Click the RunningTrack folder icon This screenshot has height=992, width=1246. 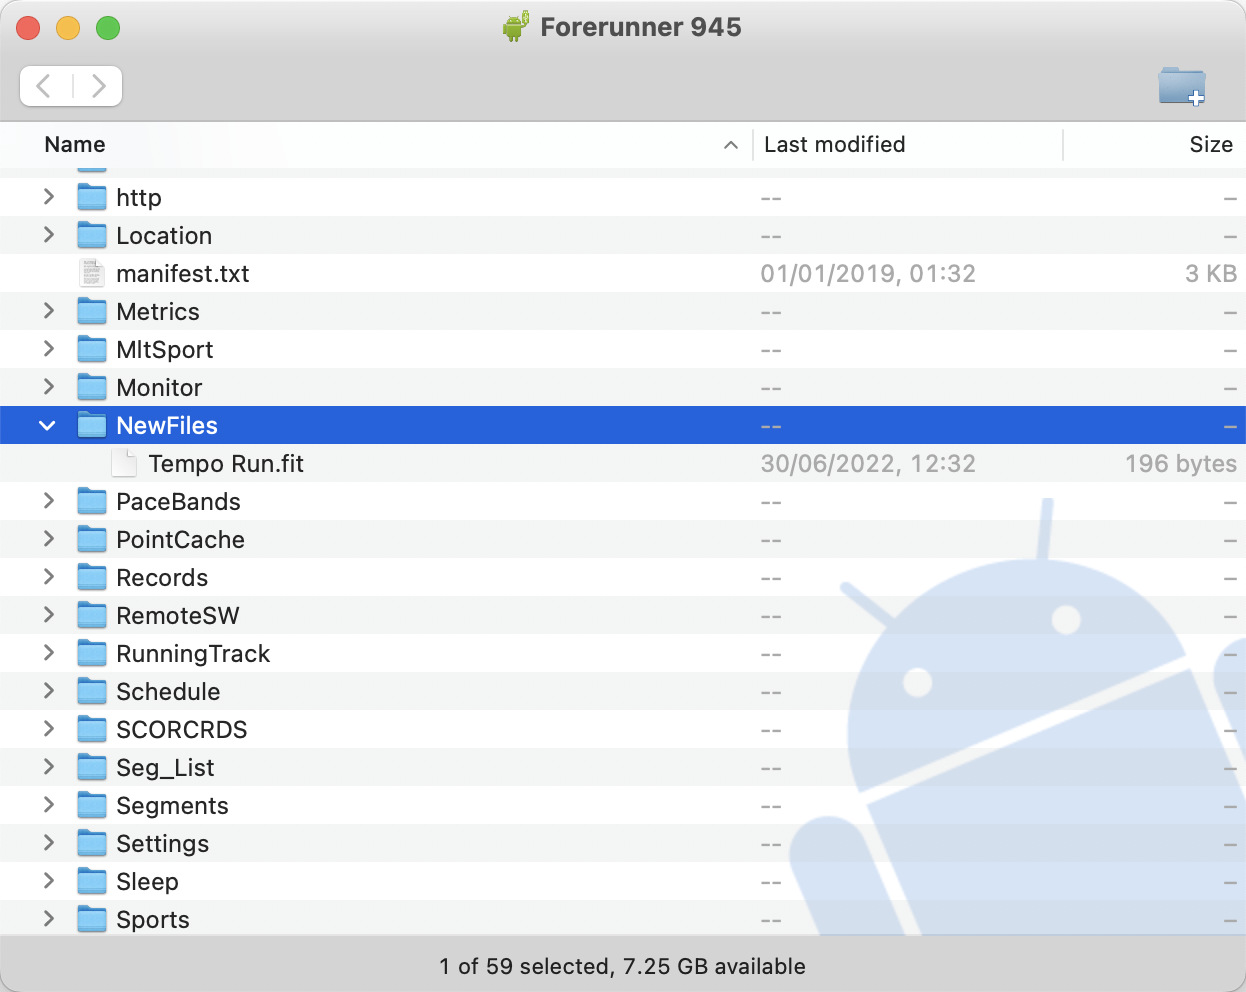click(x=92, y=653)
